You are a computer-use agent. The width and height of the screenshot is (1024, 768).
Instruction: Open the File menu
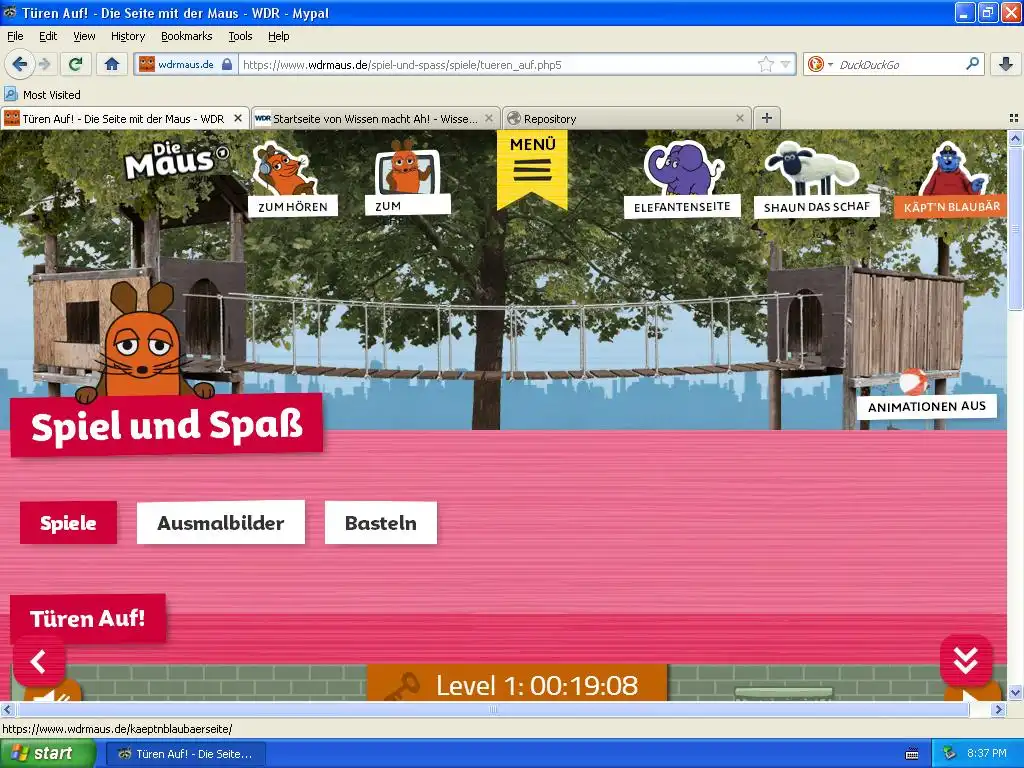click(15, 36)
